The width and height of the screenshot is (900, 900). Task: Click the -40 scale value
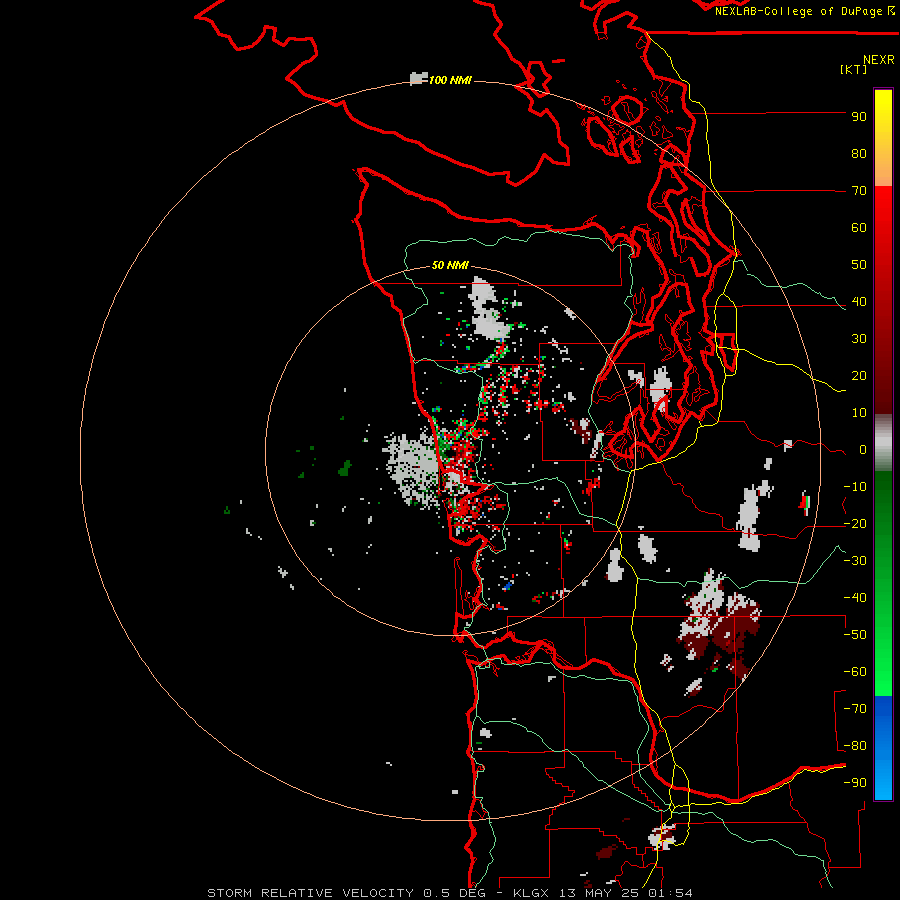pos(855,598)
